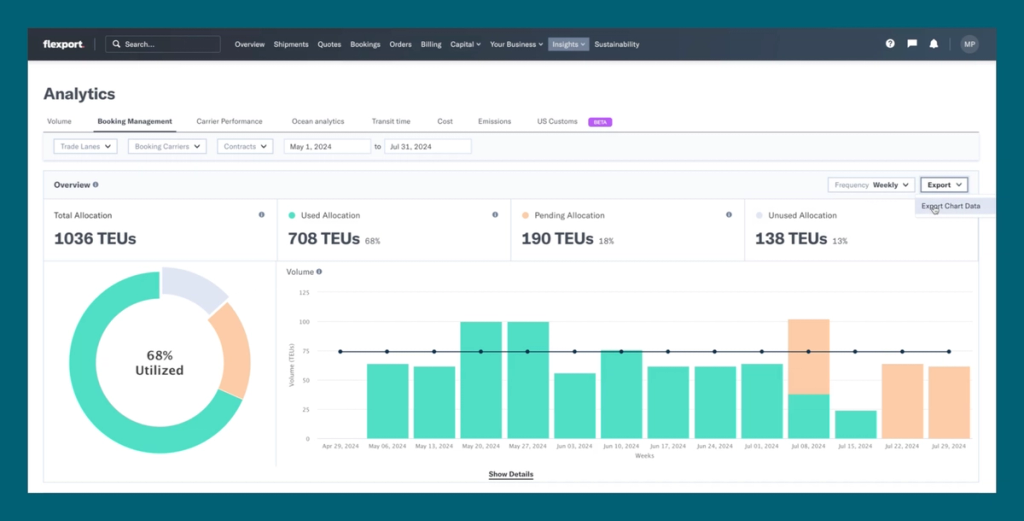Click the Flexport logo

(x=63, y=44)
